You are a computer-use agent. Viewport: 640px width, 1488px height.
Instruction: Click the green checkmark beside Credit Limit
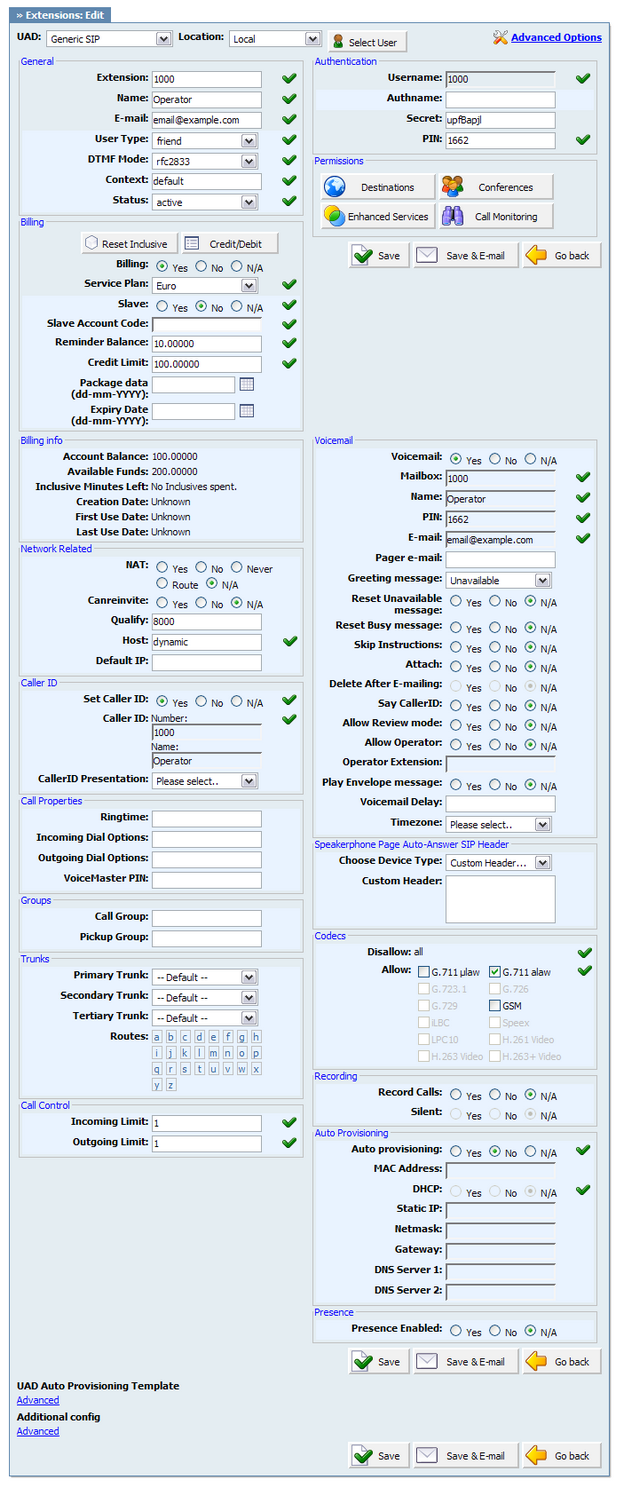click(290, 363)
